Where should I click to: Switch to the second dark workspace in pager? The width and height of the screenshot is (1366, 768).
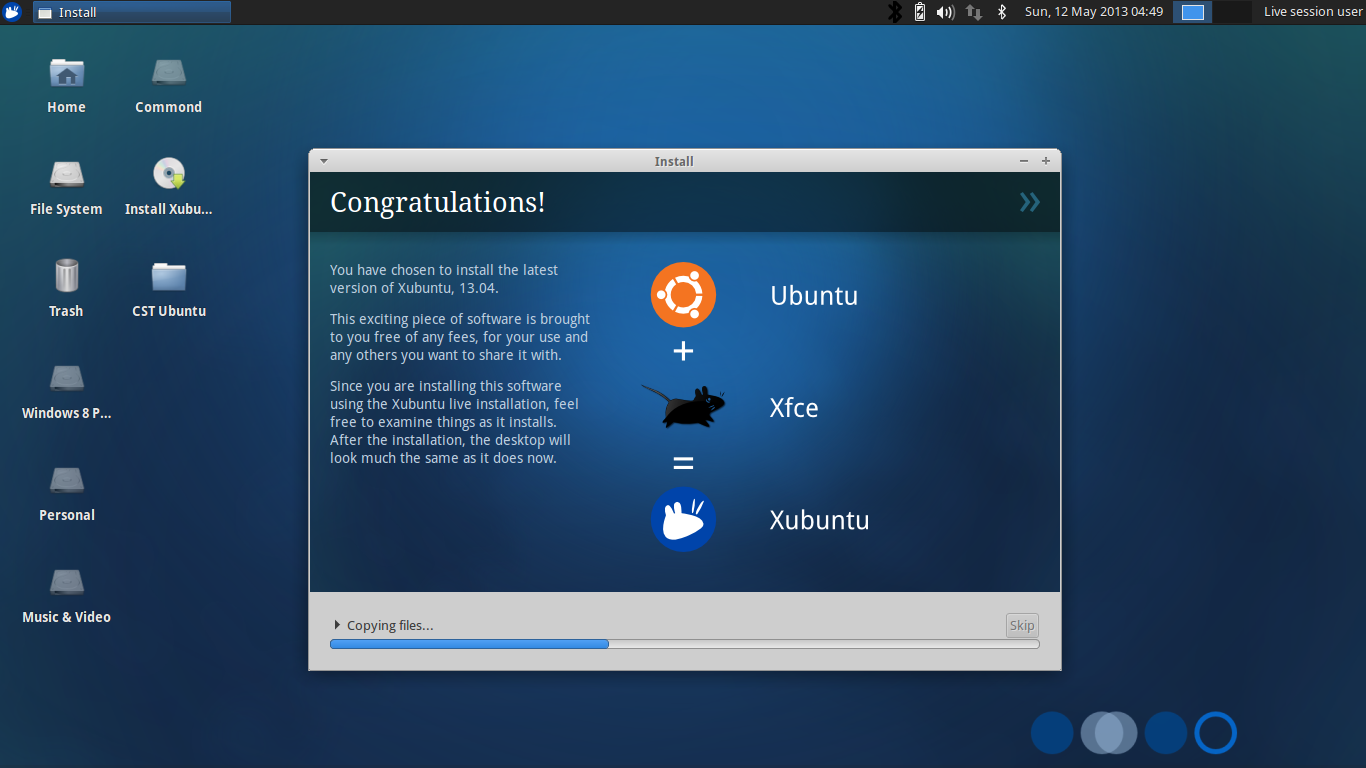point(1233,12)
